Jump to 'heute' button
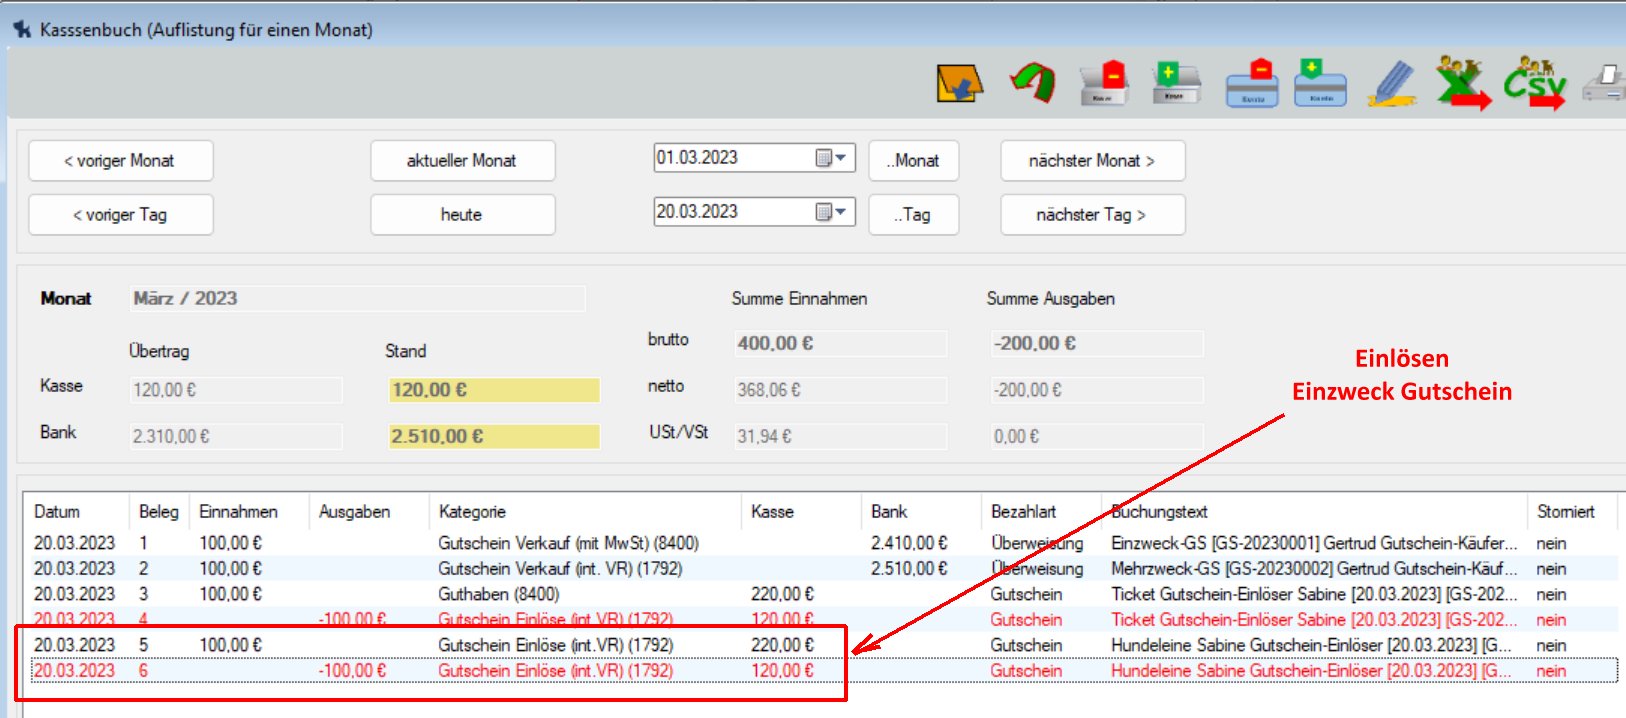Viewport: 1626px width, 718px height. click(x=462, y=215)
